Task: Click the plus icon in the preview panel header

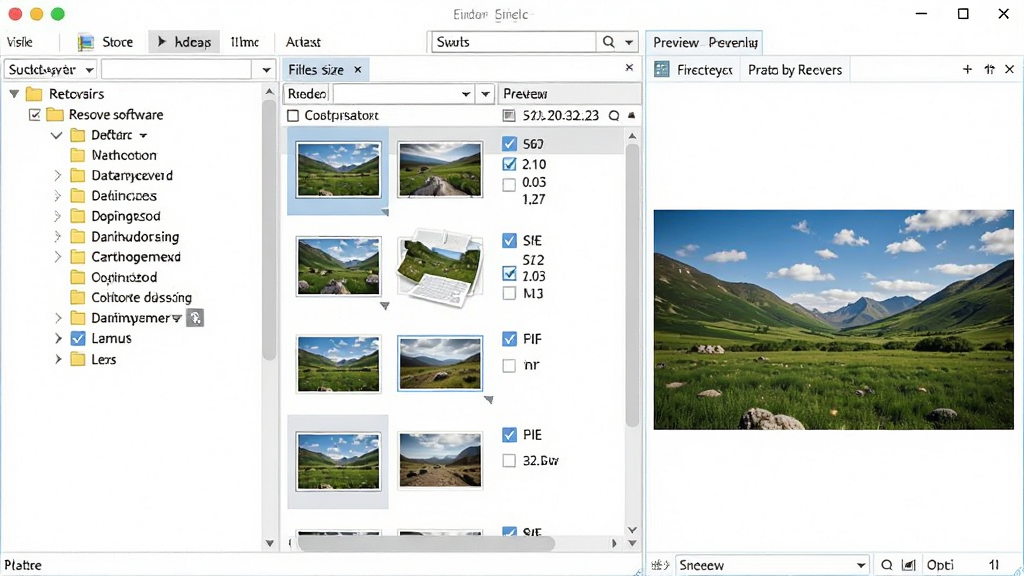Action: point(967,69)
